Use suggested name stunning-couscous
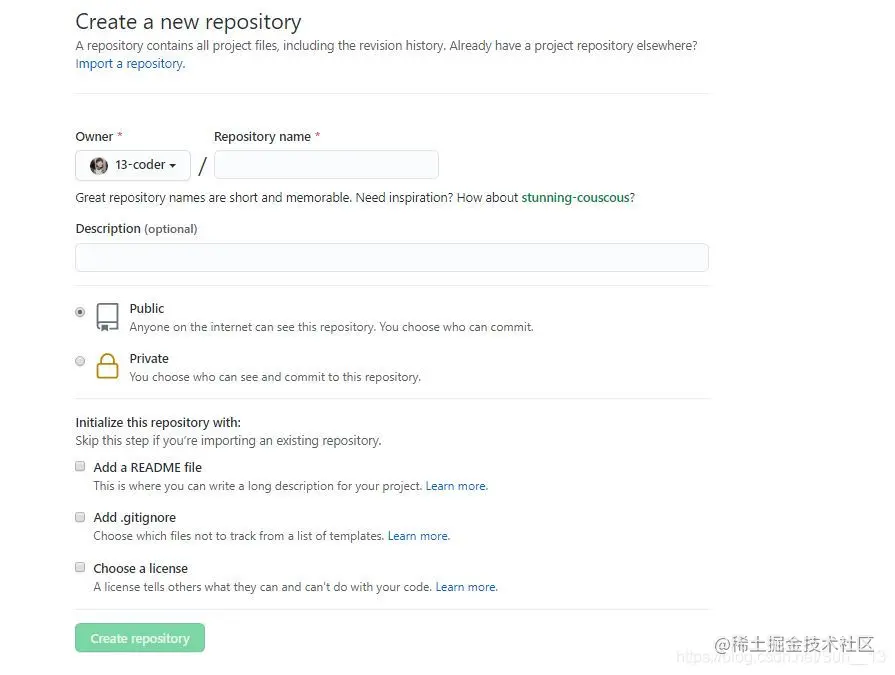Image resolution: width=895 pixels, height=675 pixels. [576, 198]
